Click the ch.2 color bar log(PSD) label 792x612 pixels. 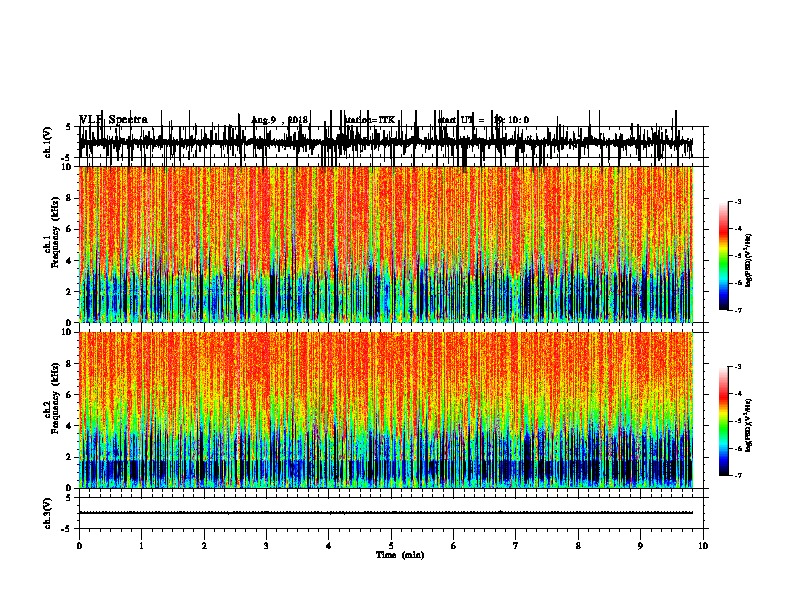click(748, 426)
